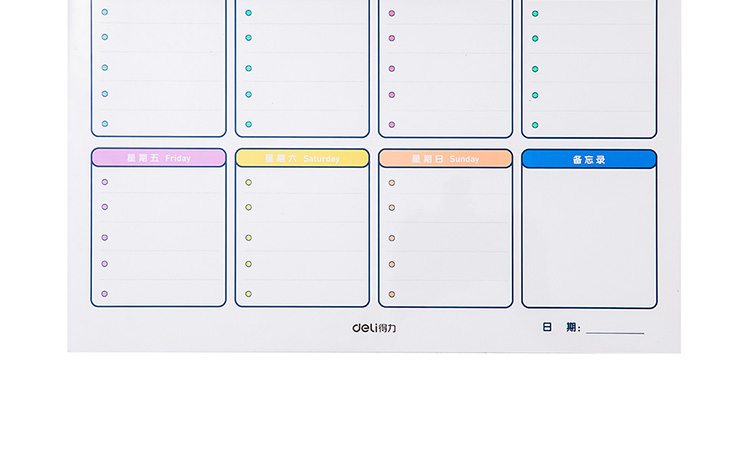Tick the first yellow bullet under Saturday
Image resolution: width=750 pixels, height=472 pixels.
pos(249,182)
